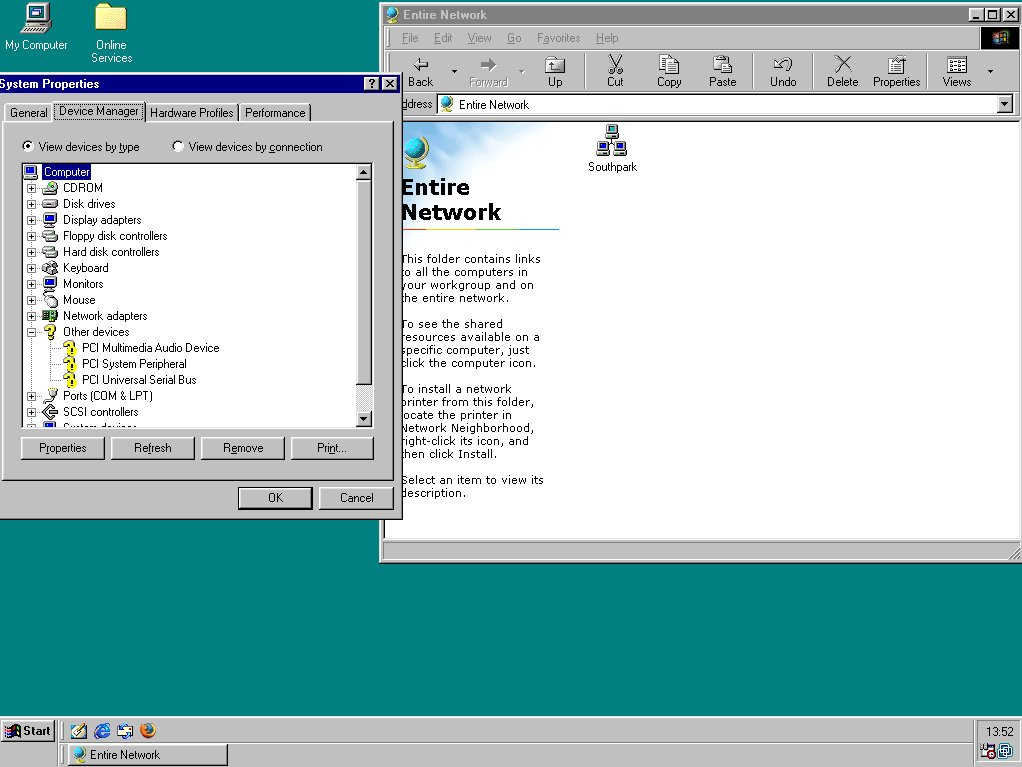Select PCI Multimedia Audio Device
Image resolution: width=1022 pixels, height=767 pixels.
(151, 348)
